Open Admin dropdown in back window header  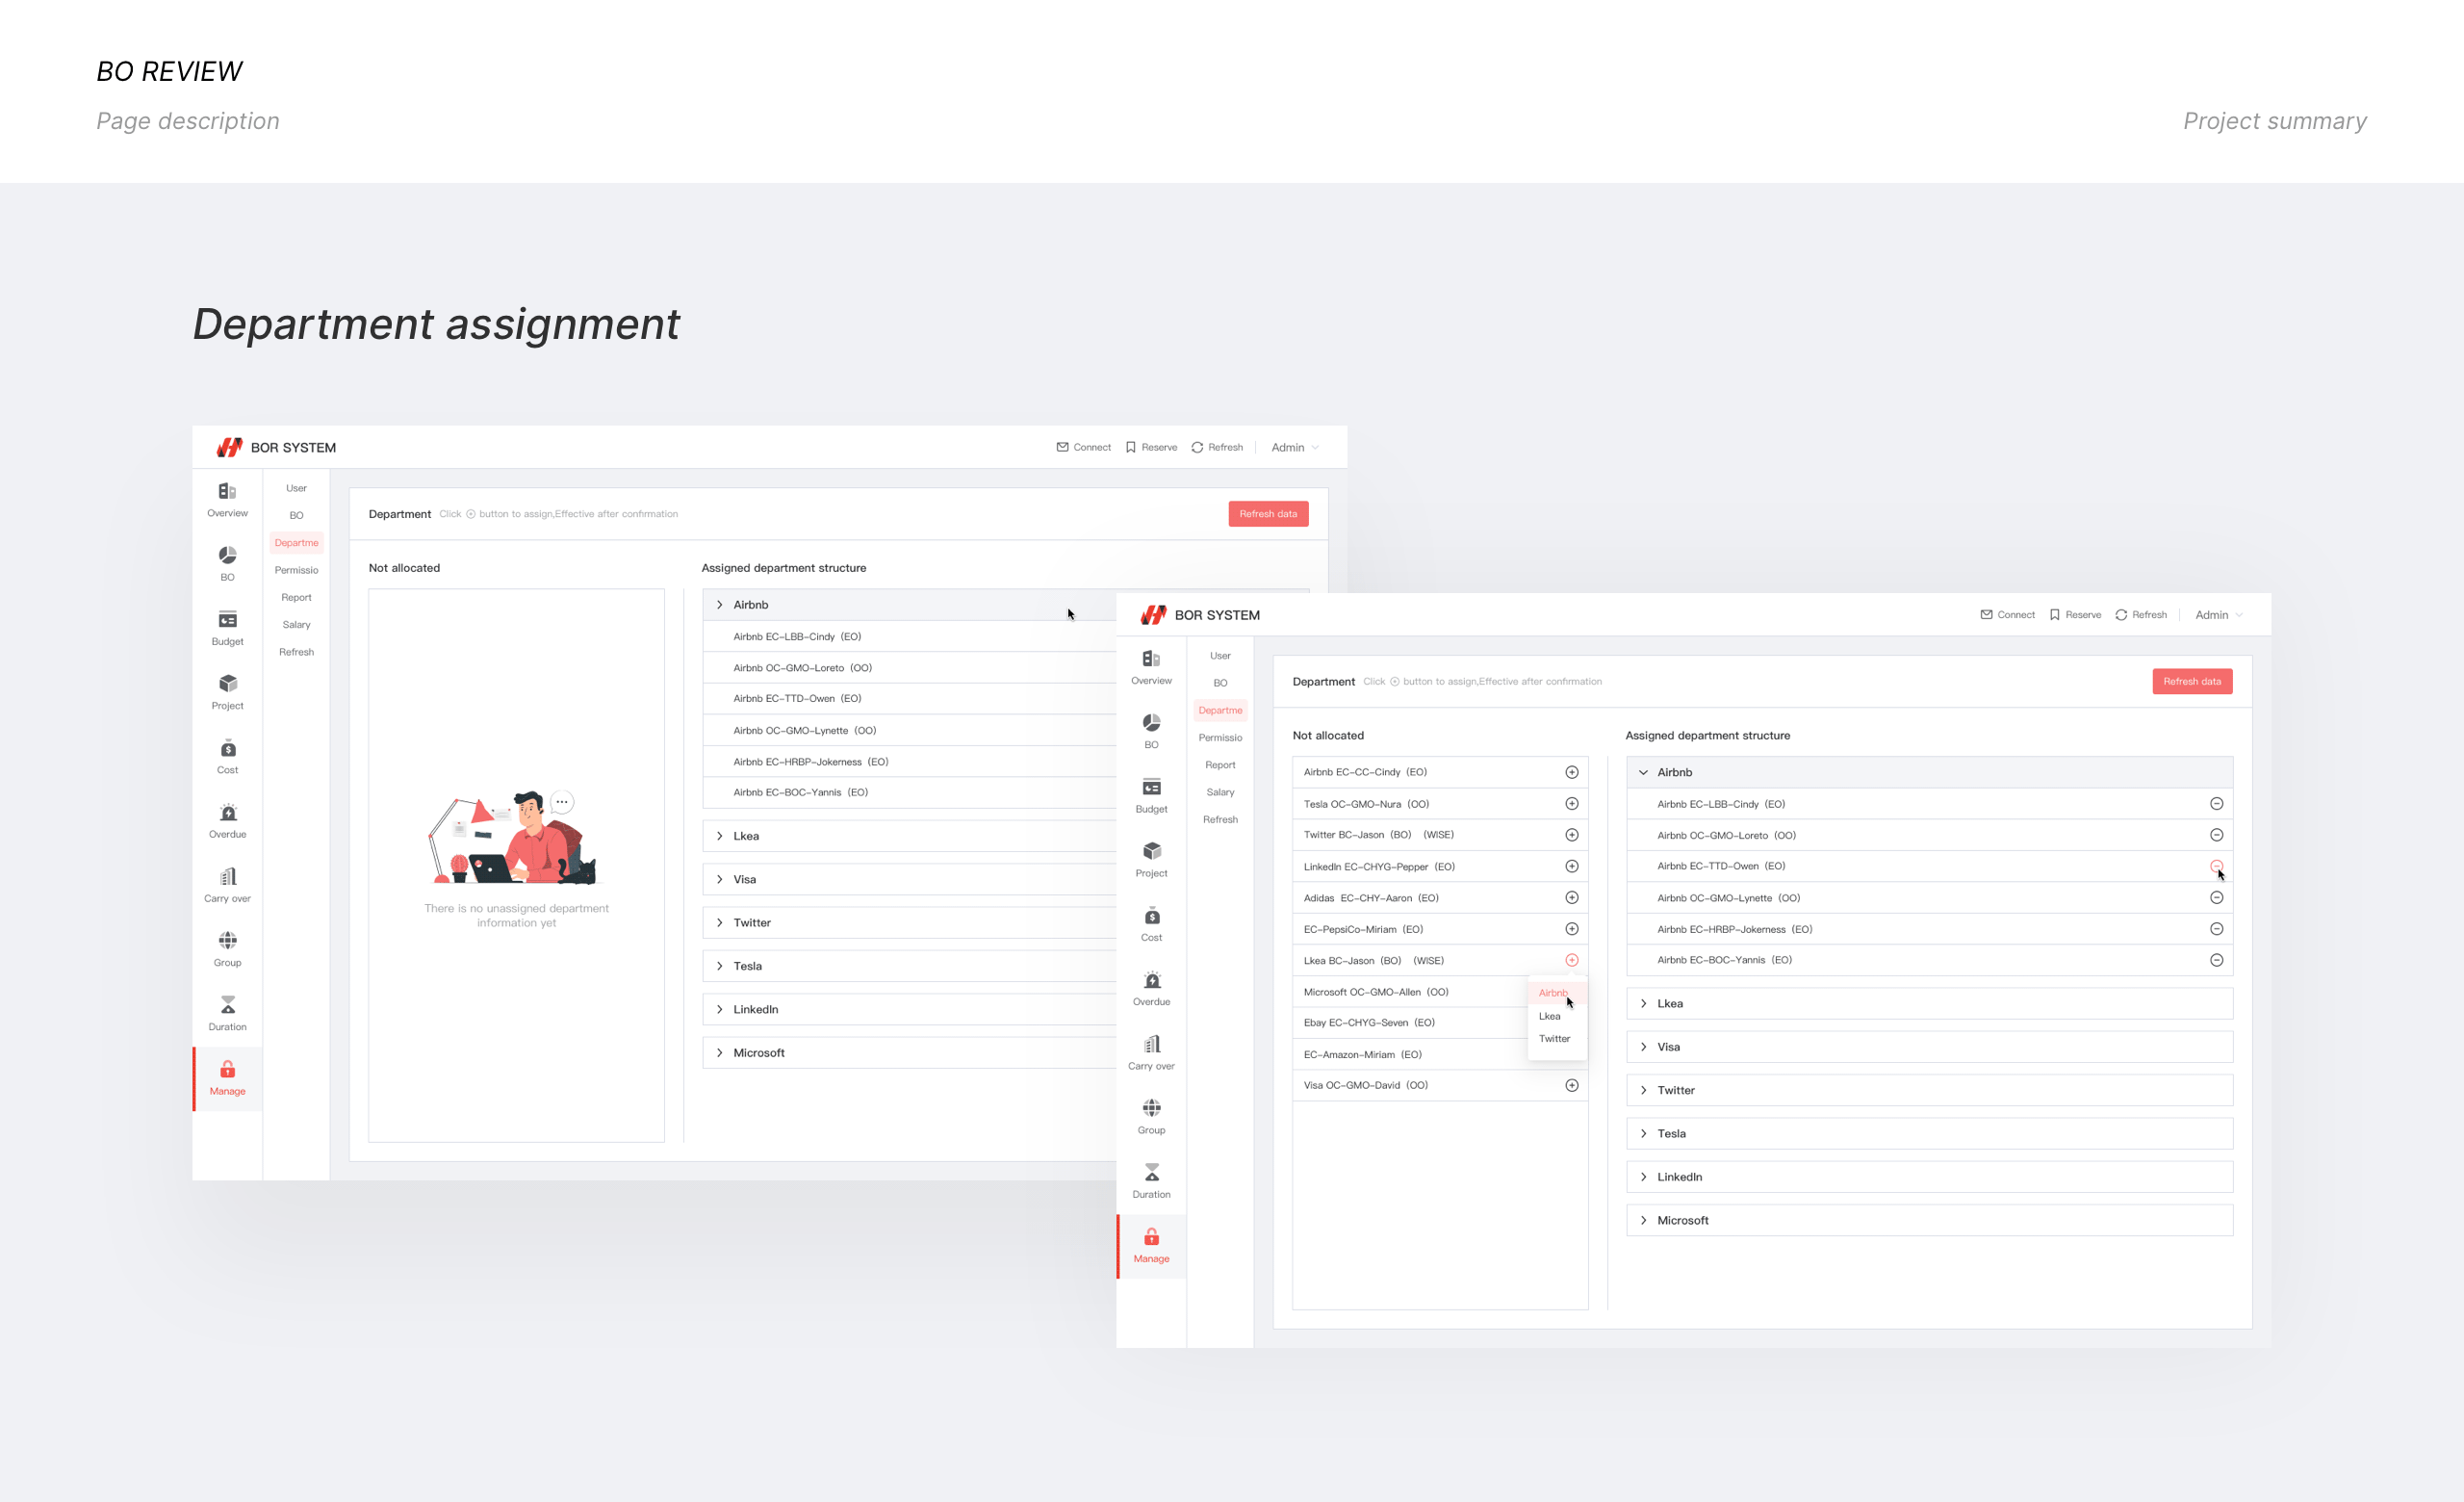pos(1294,447)
